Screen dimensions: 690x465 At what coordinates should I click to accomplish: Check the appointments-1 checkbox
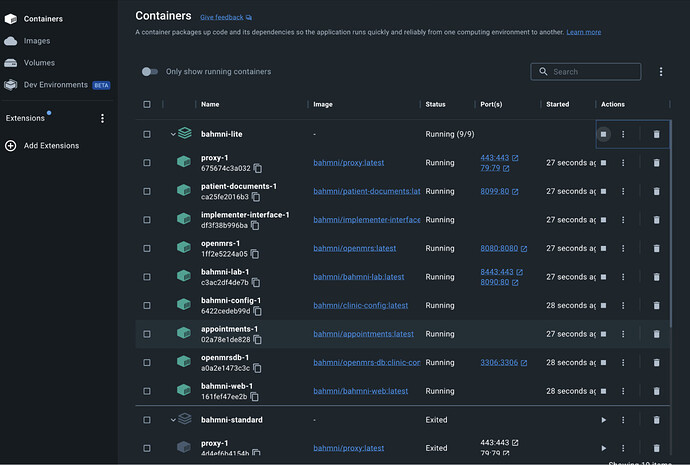tap(147, 334)
